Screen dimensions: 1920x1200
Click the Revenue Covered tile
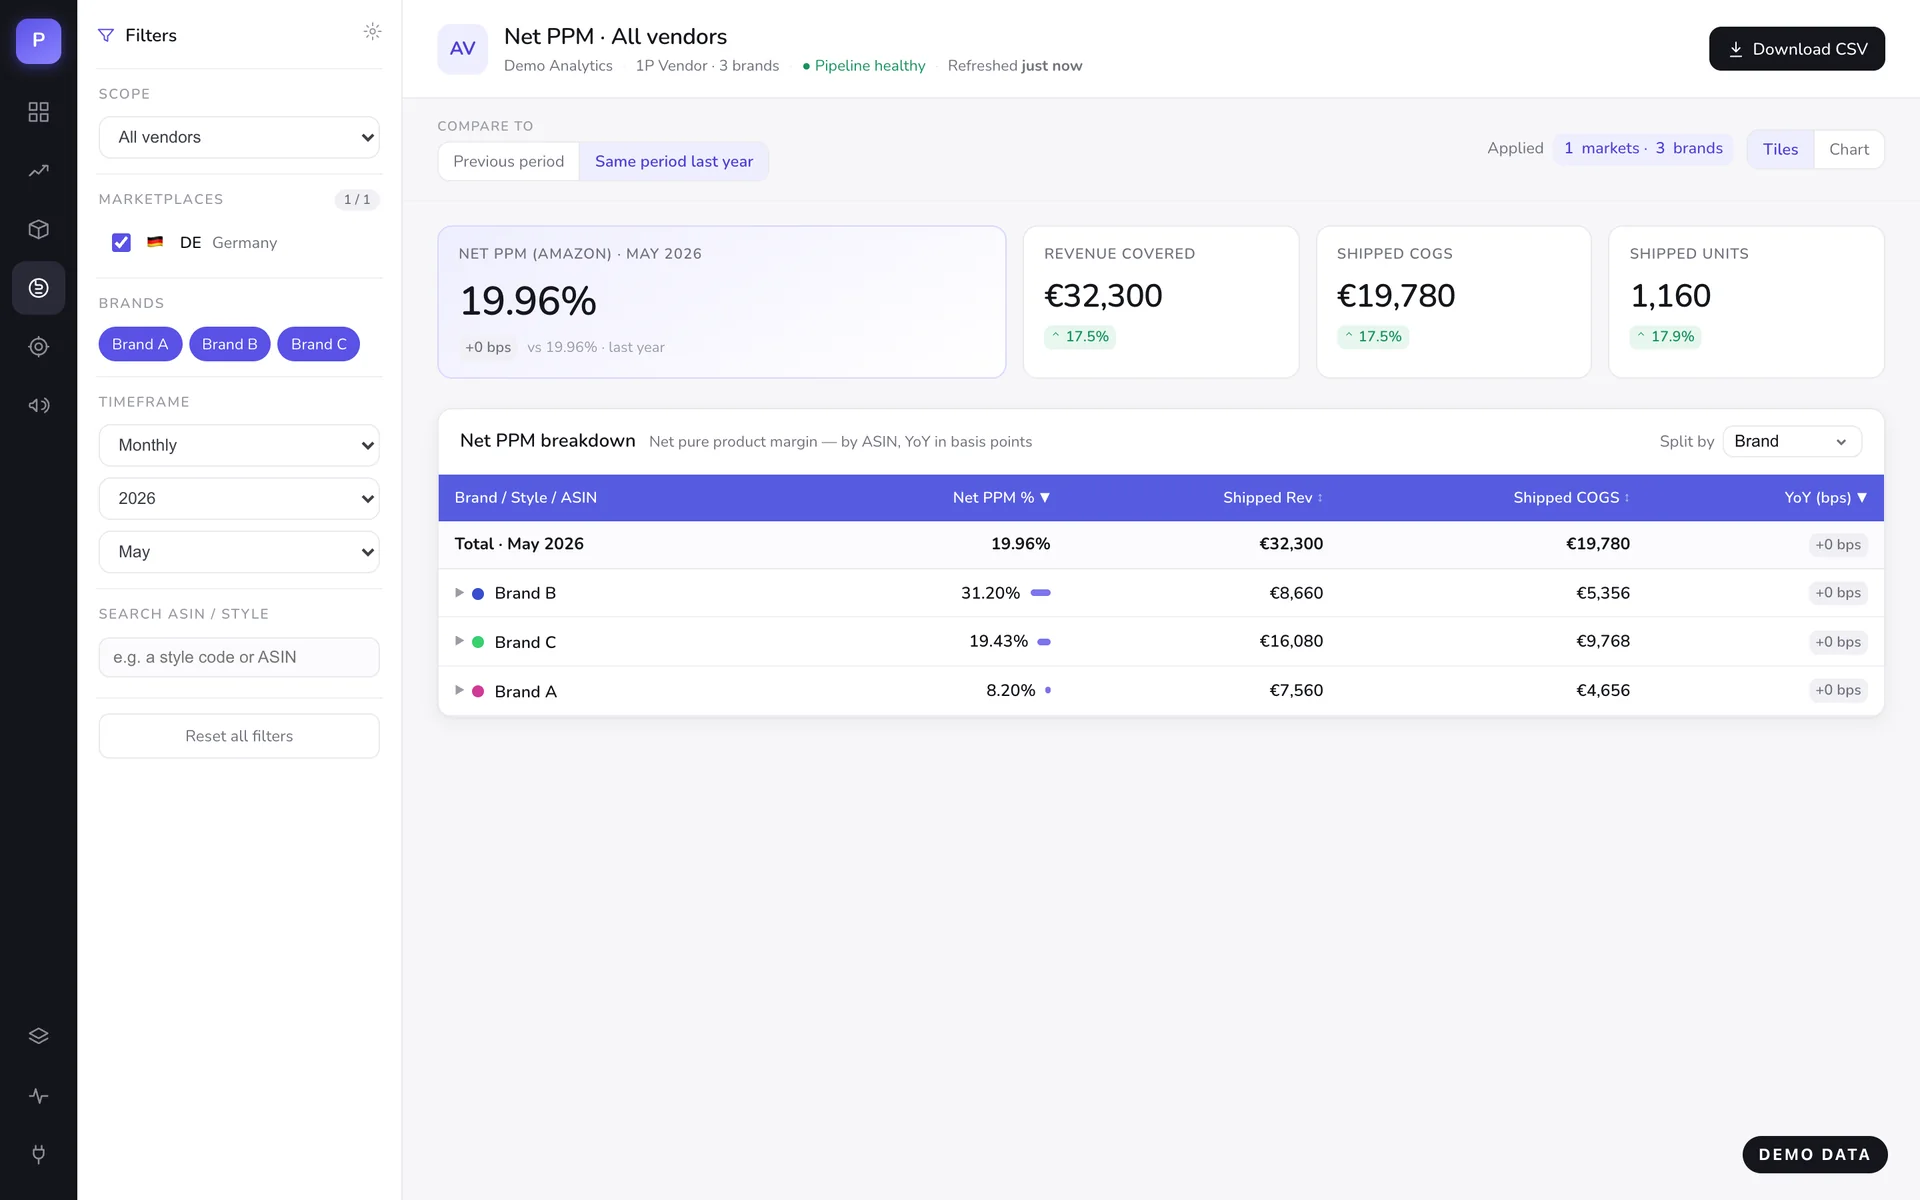pyautogui.click(x=1160, y=302)
